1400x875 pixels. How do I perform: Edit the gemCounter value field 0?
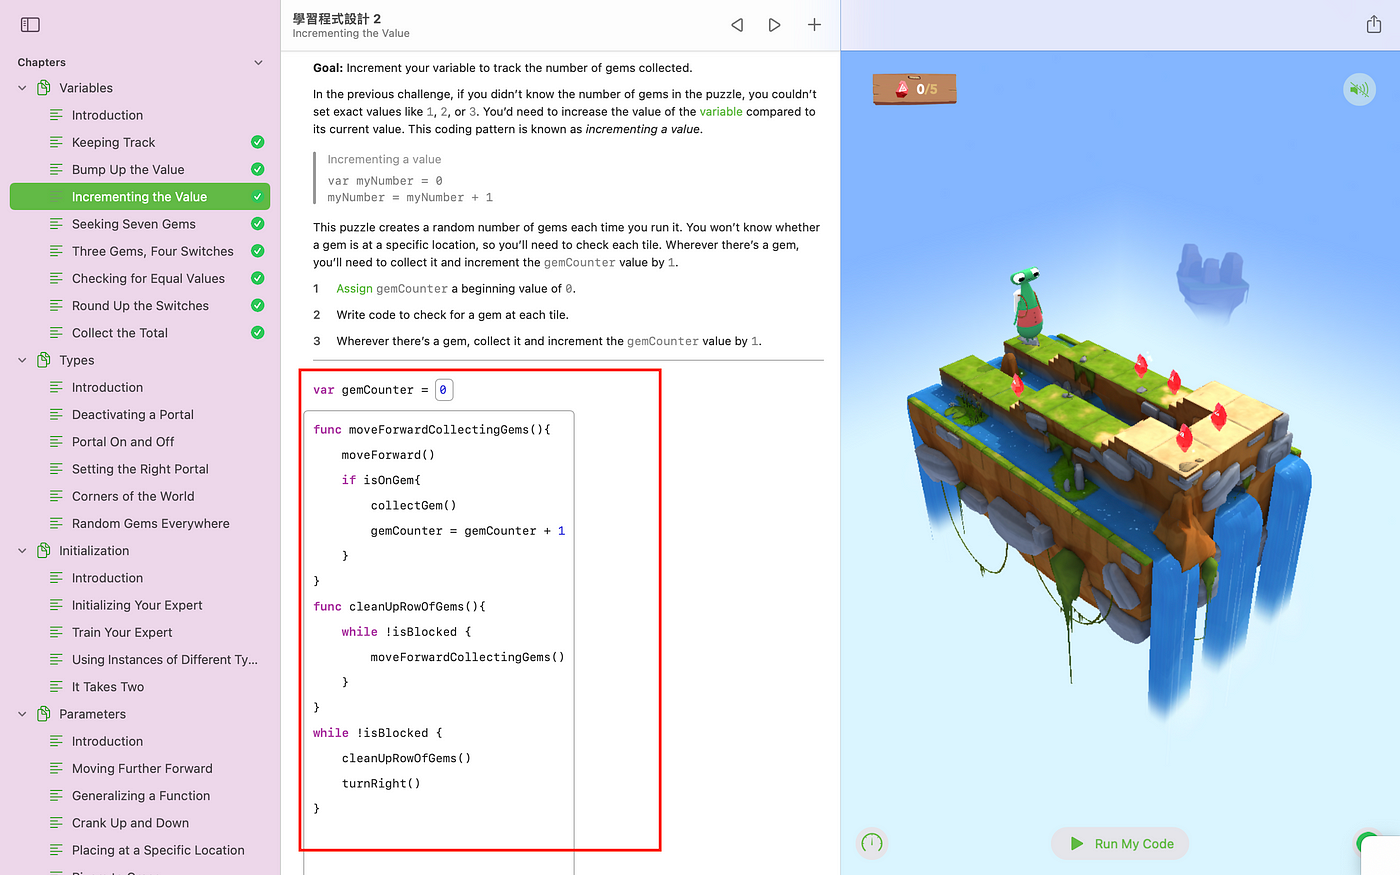coord(444,390)
